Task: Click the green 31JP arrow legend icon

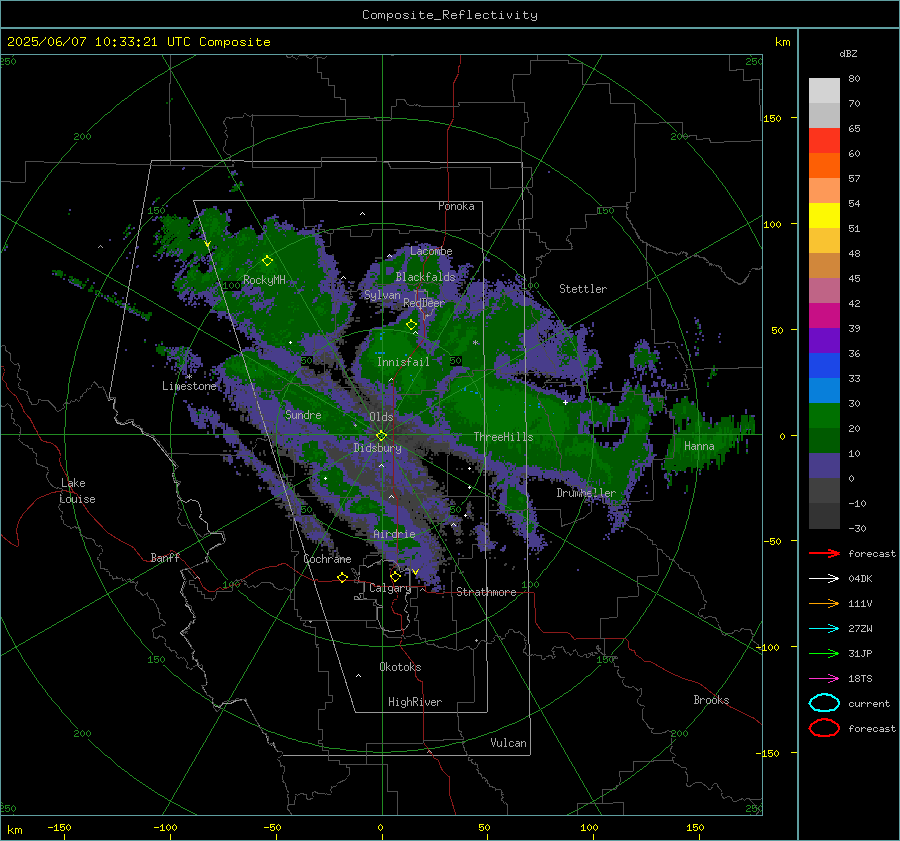Action: (824, 653)
